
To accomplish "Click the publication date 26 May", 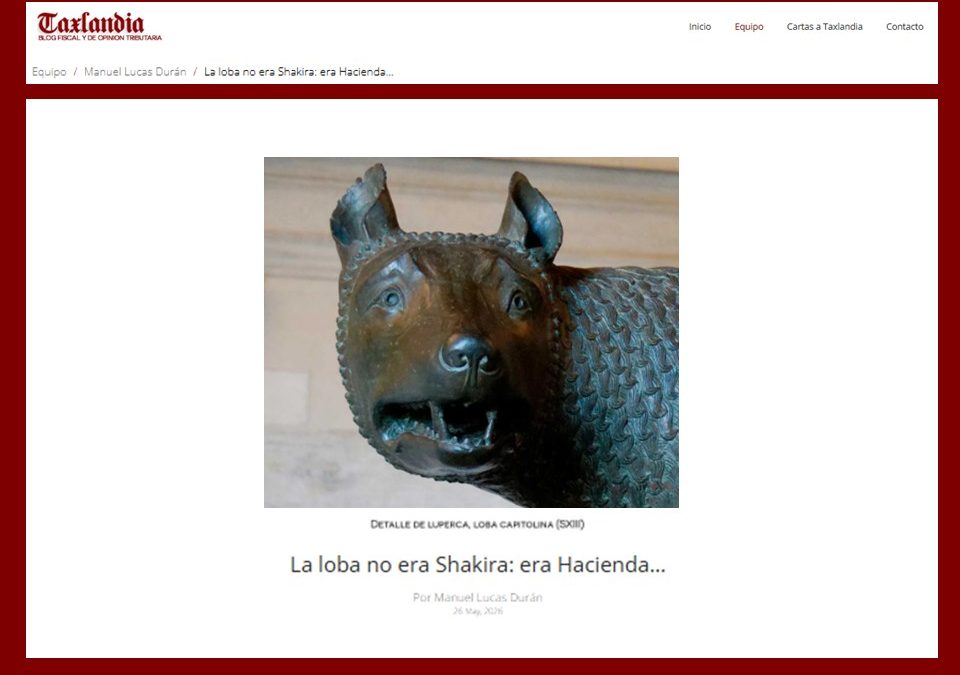I will tap(477, 611).
